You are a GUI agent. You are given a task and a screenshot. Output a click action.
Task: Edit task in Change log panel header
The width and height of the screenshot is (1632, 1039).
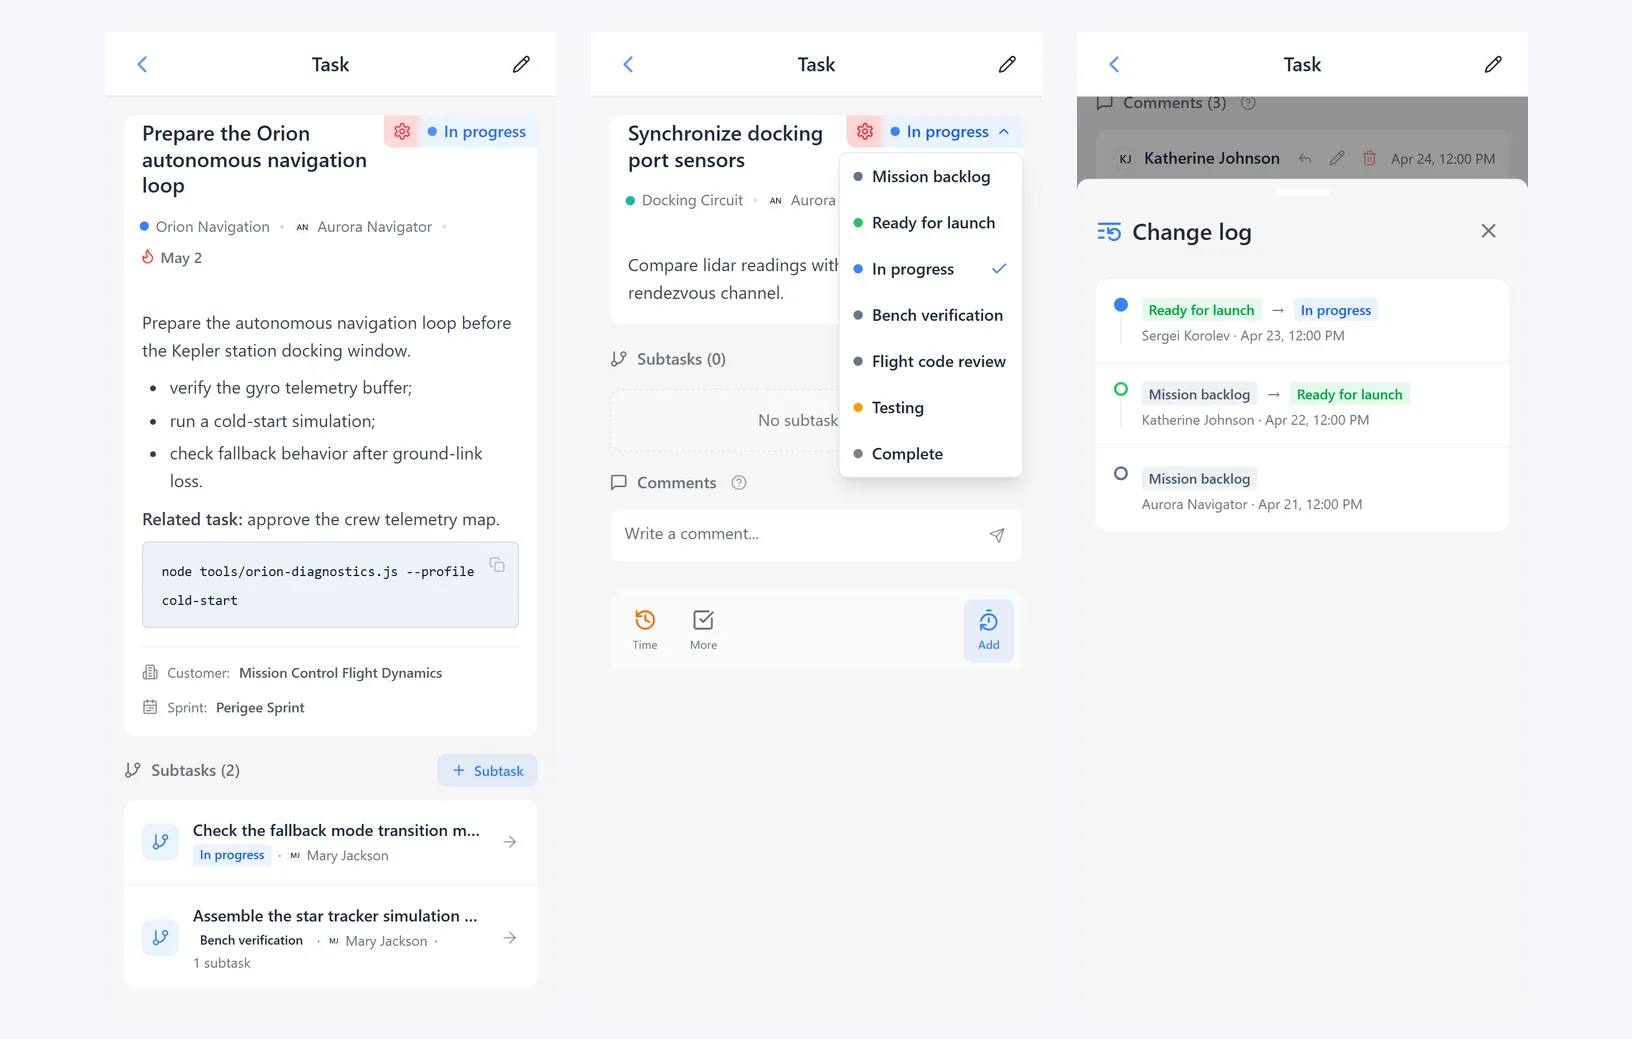1493,65
